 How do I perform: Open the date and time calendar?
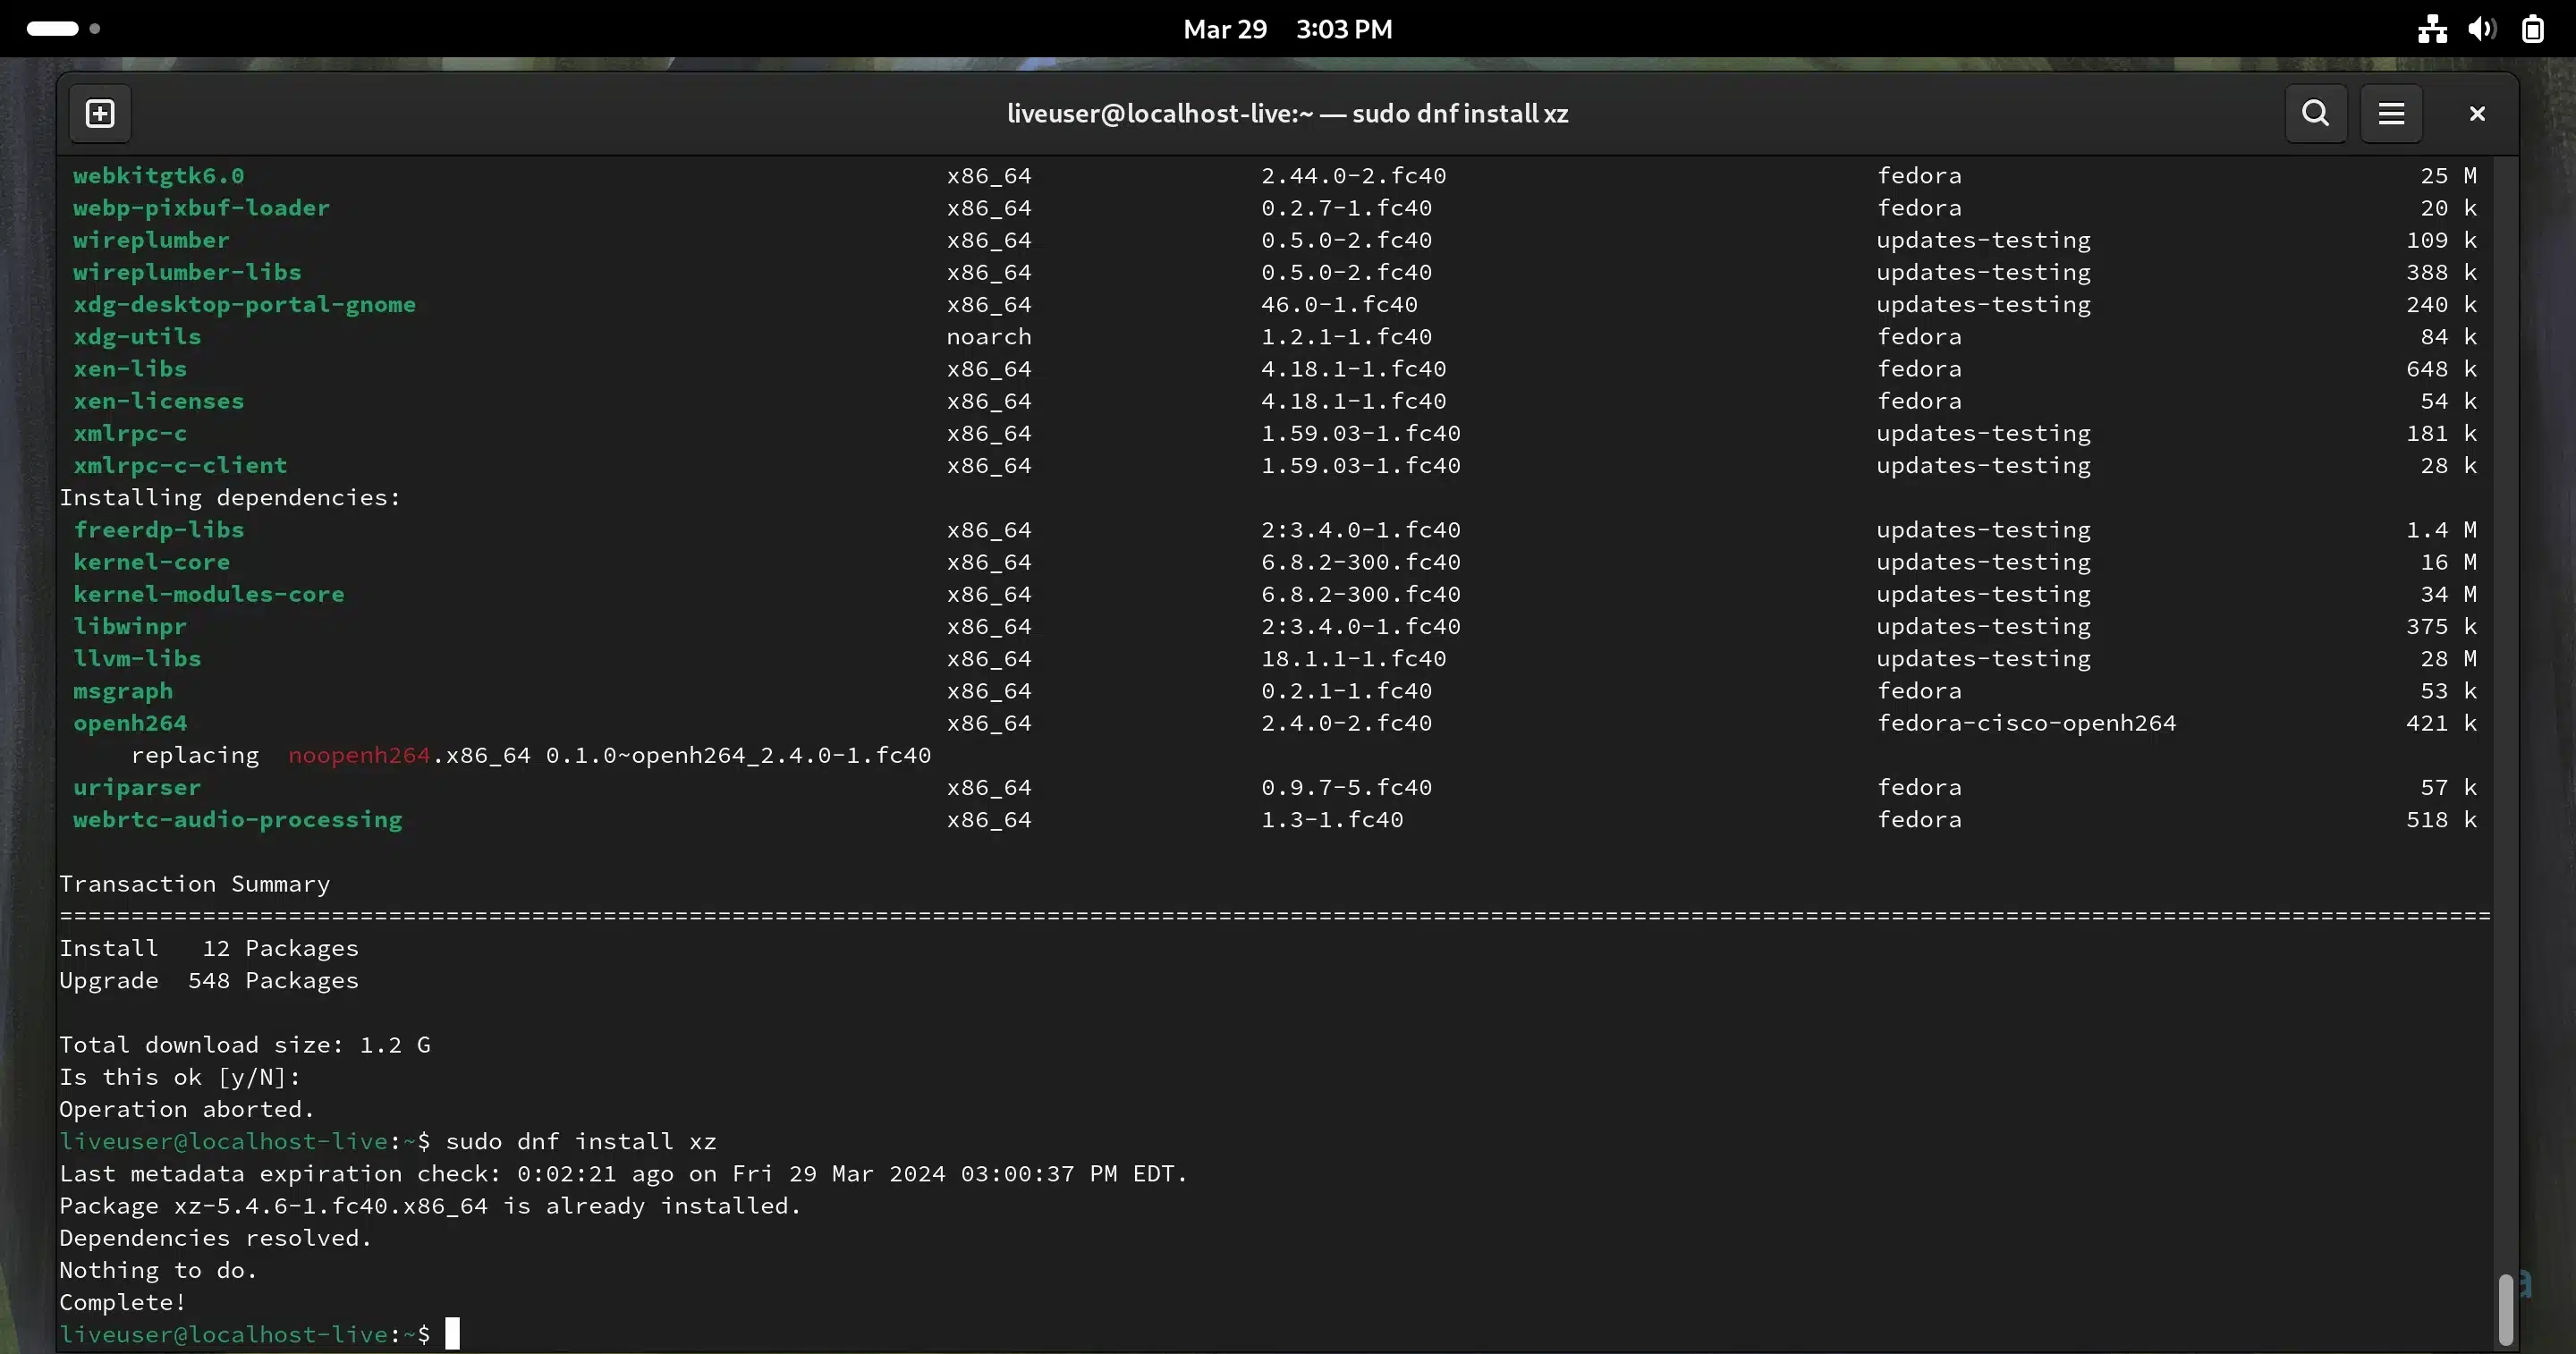(1287, 29)
